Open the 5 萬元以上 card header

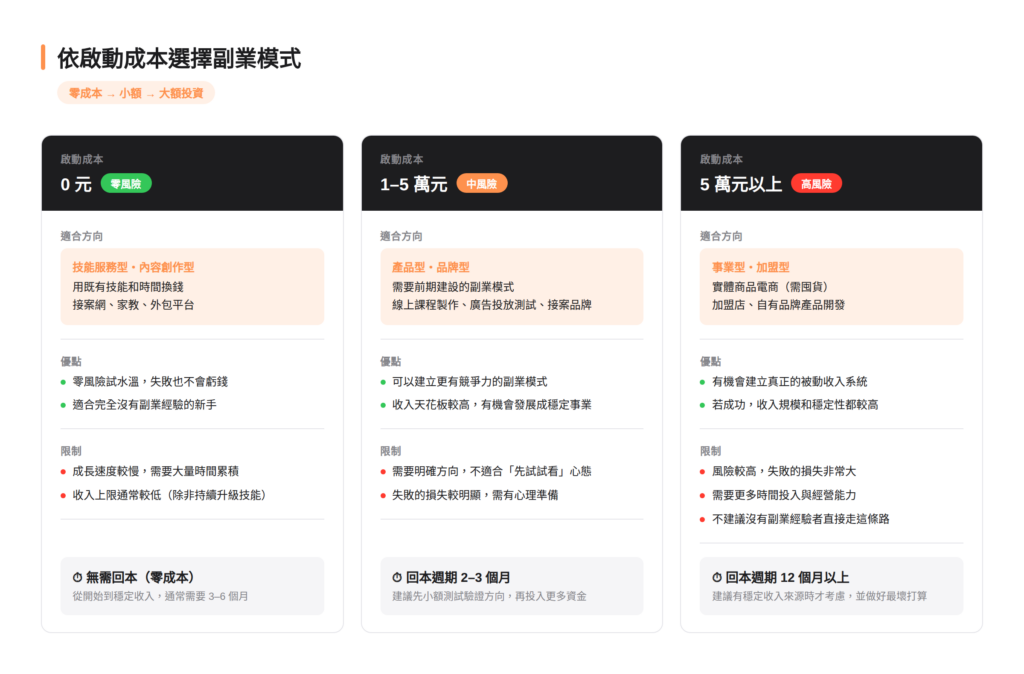(832, 173)
